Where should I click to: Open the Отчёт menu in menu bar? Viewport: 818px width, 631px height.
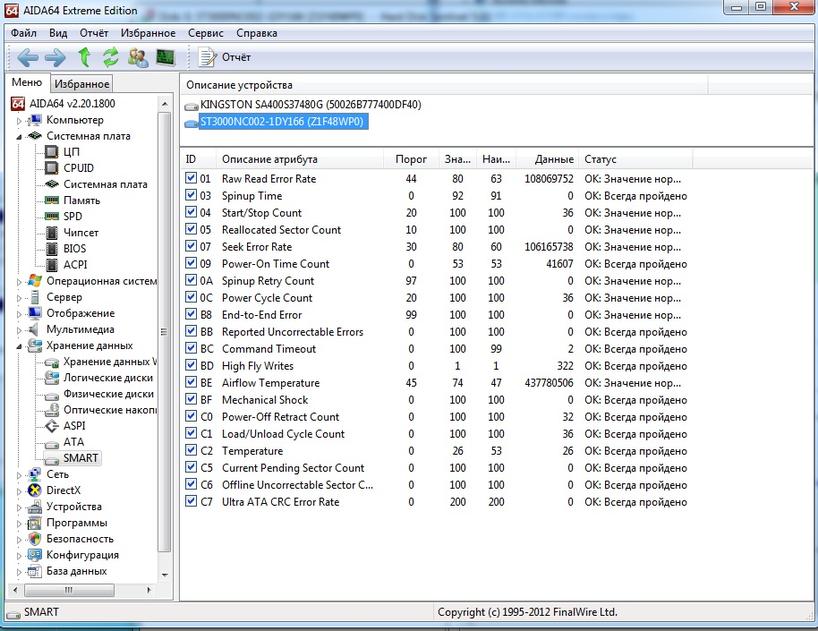point(94,33)
